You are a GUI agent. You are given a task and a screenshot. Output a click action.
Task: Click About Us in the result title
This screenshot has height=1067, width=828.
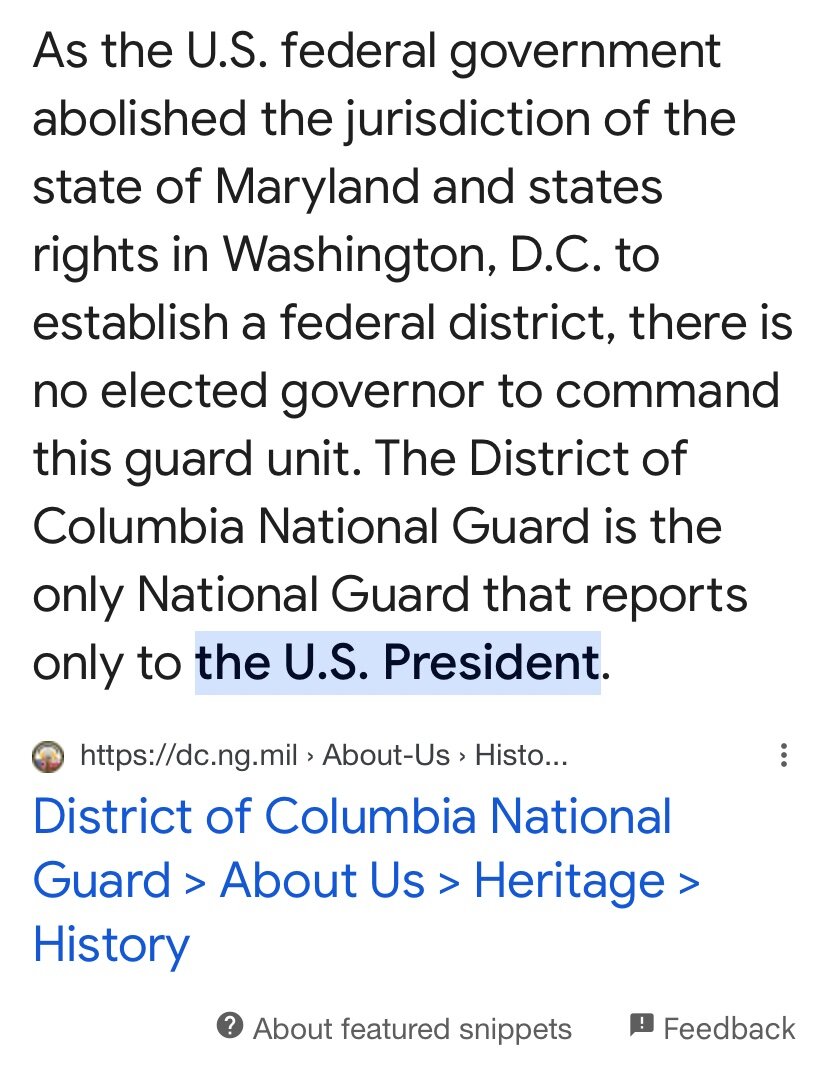coord(322,881)
